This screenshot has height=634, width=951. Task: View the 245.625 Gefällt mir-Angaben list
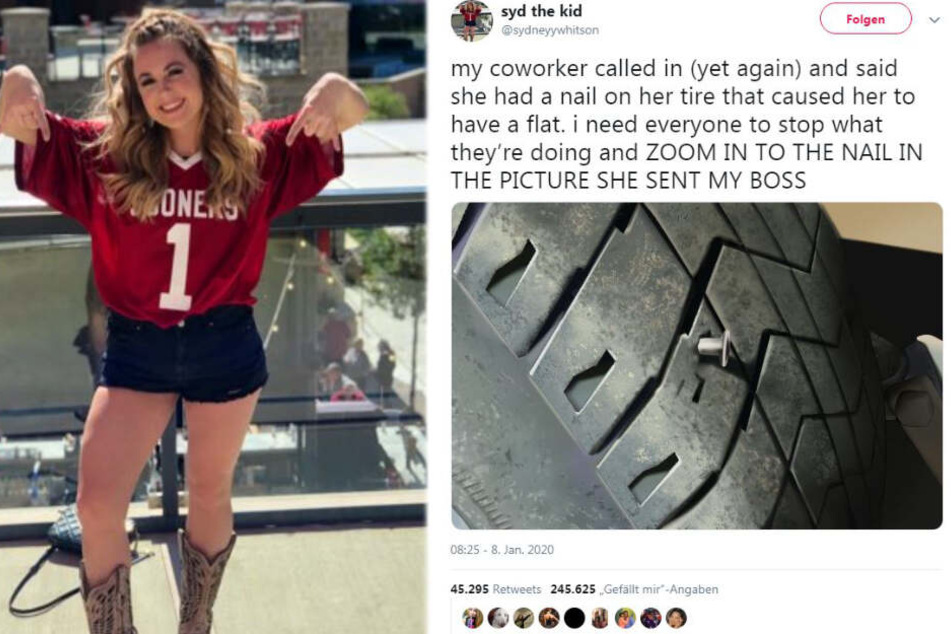[634, 589]
